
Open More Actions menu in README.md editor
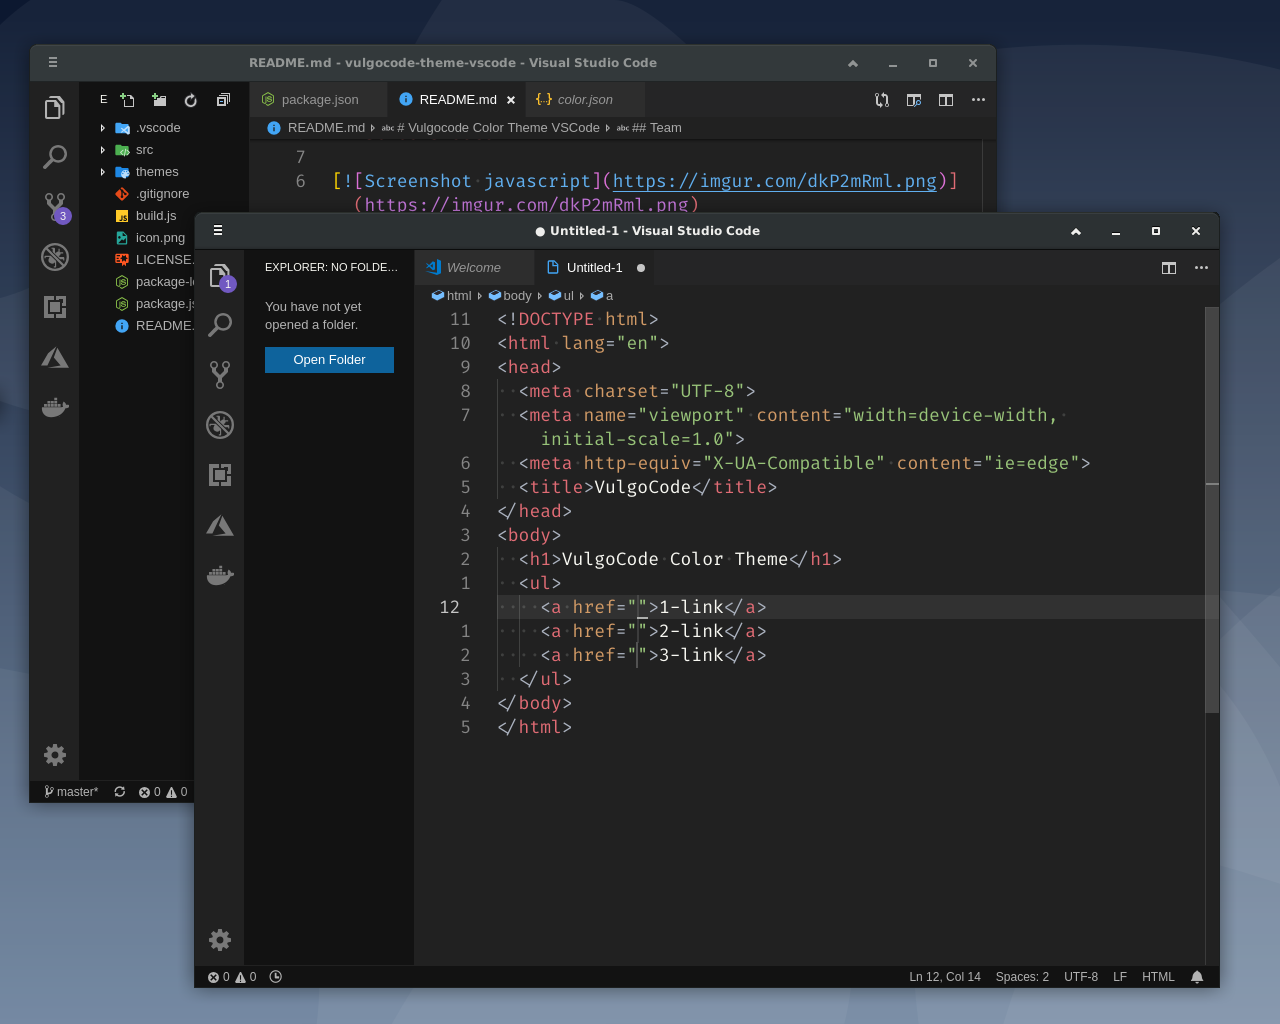coord(978,100)
